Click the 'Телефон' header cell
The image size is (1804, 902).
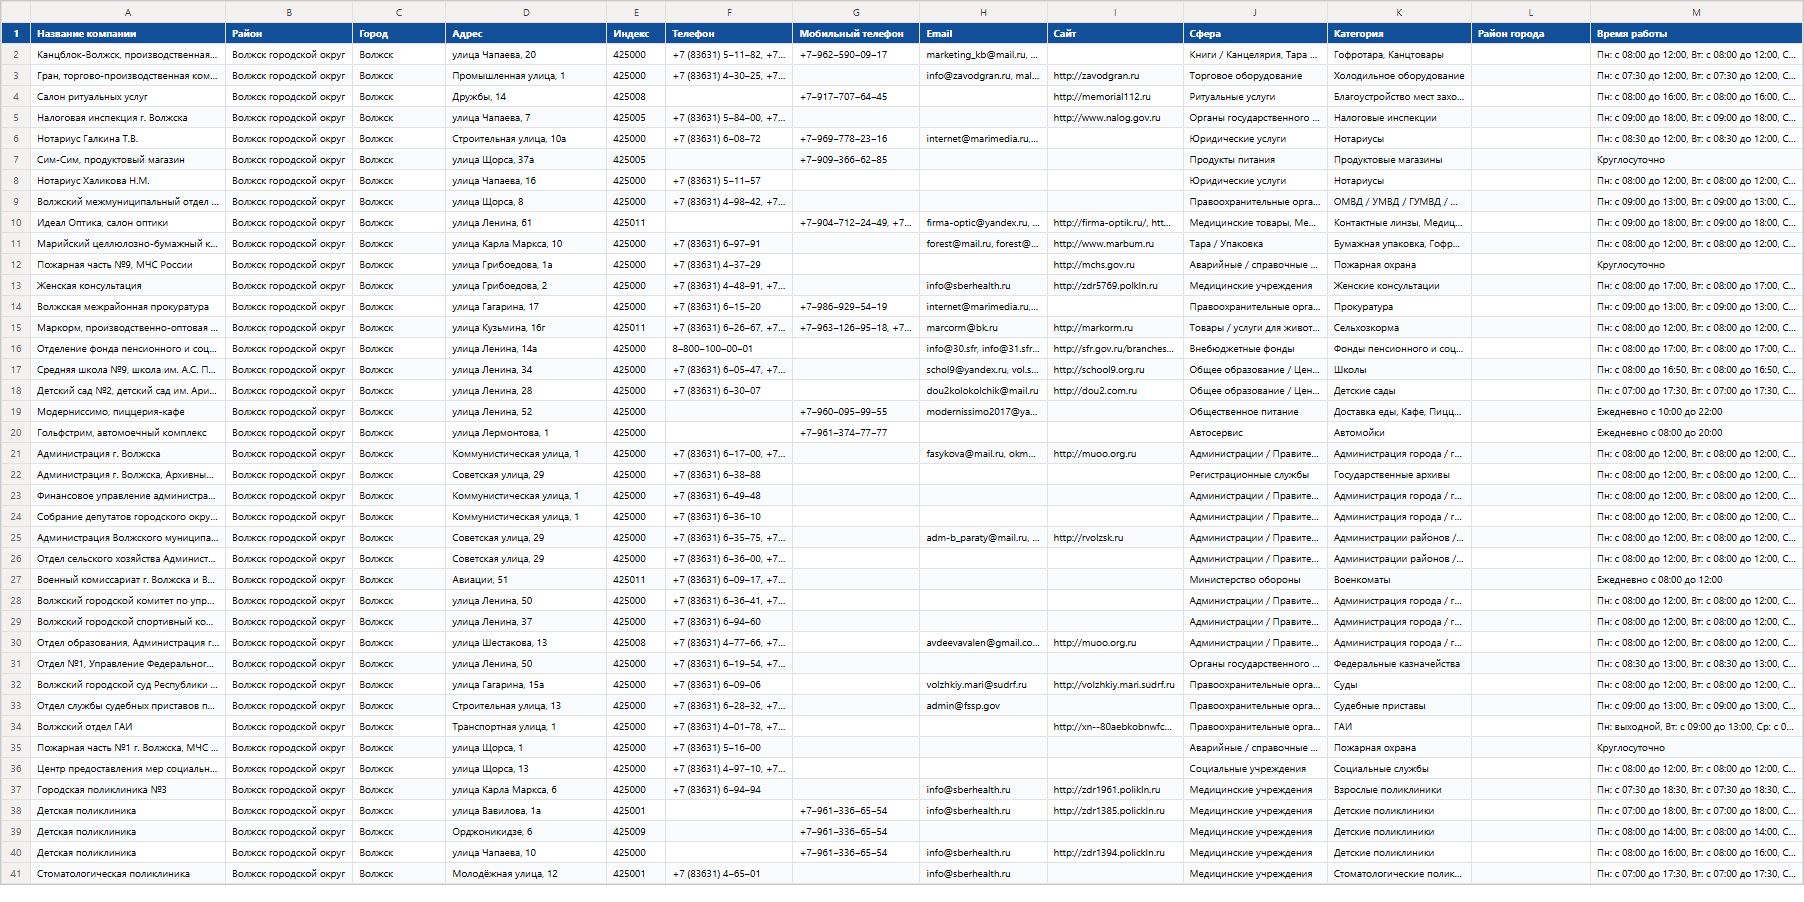coord(729,33)
